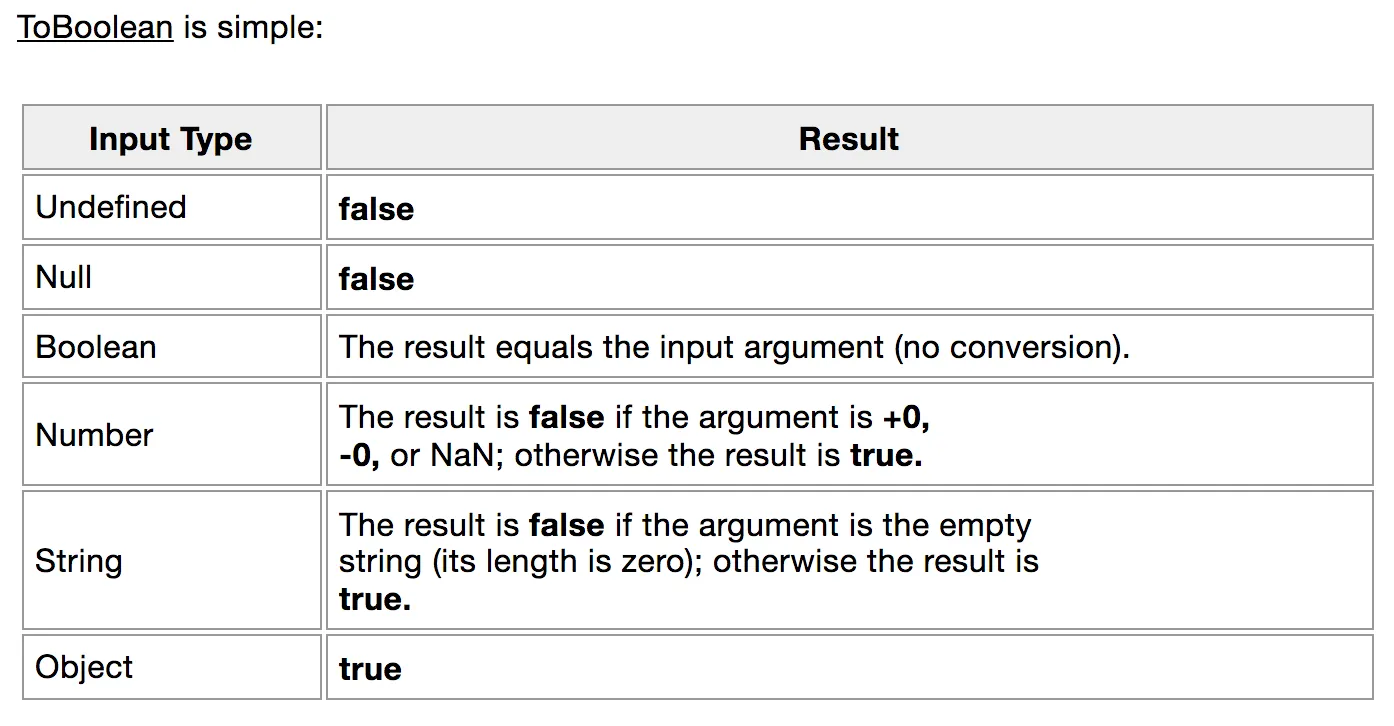Click the true result for Object
The width and height of the screenshot is (1394, 726).
(x=370, y=669)
